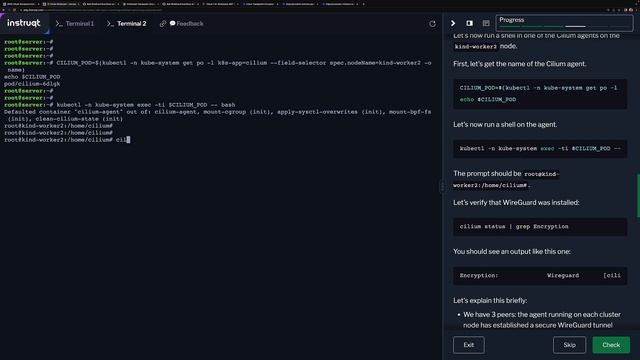Switch to the Terminal 1 tab

(75, 24)
